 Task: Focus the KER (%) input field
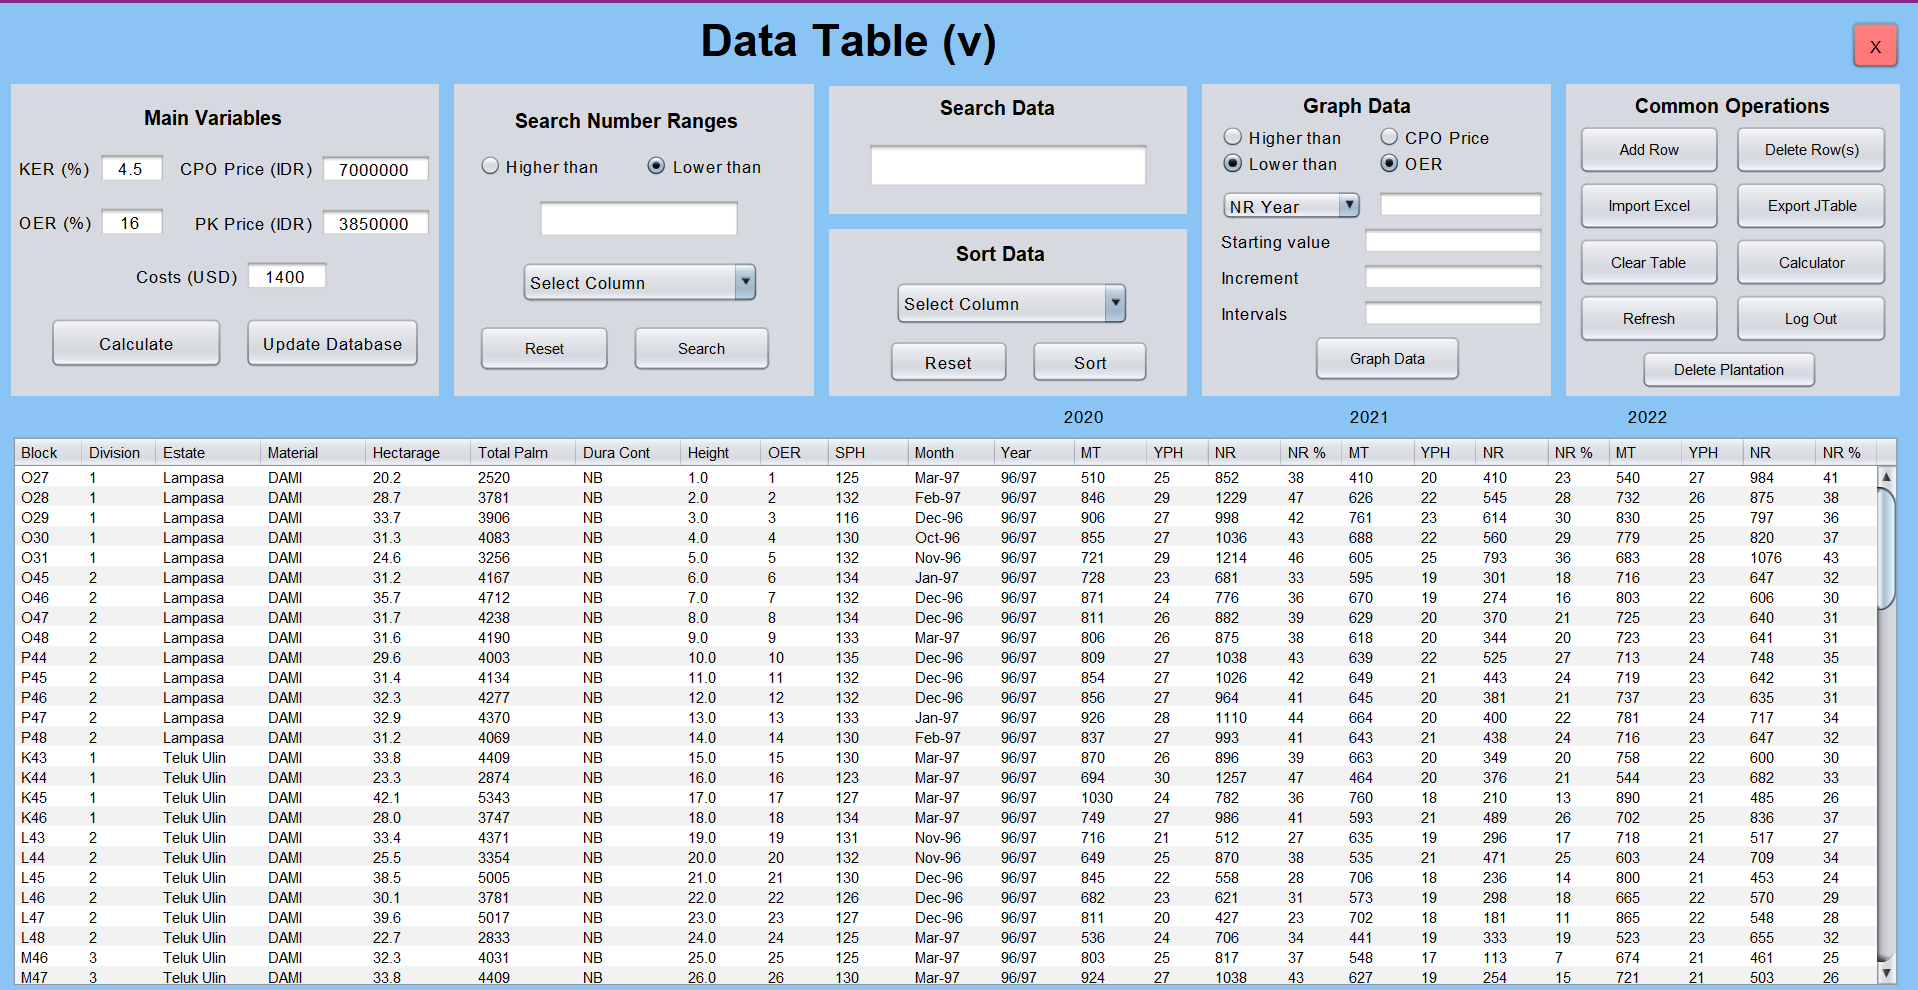click(x=131, y=168)
